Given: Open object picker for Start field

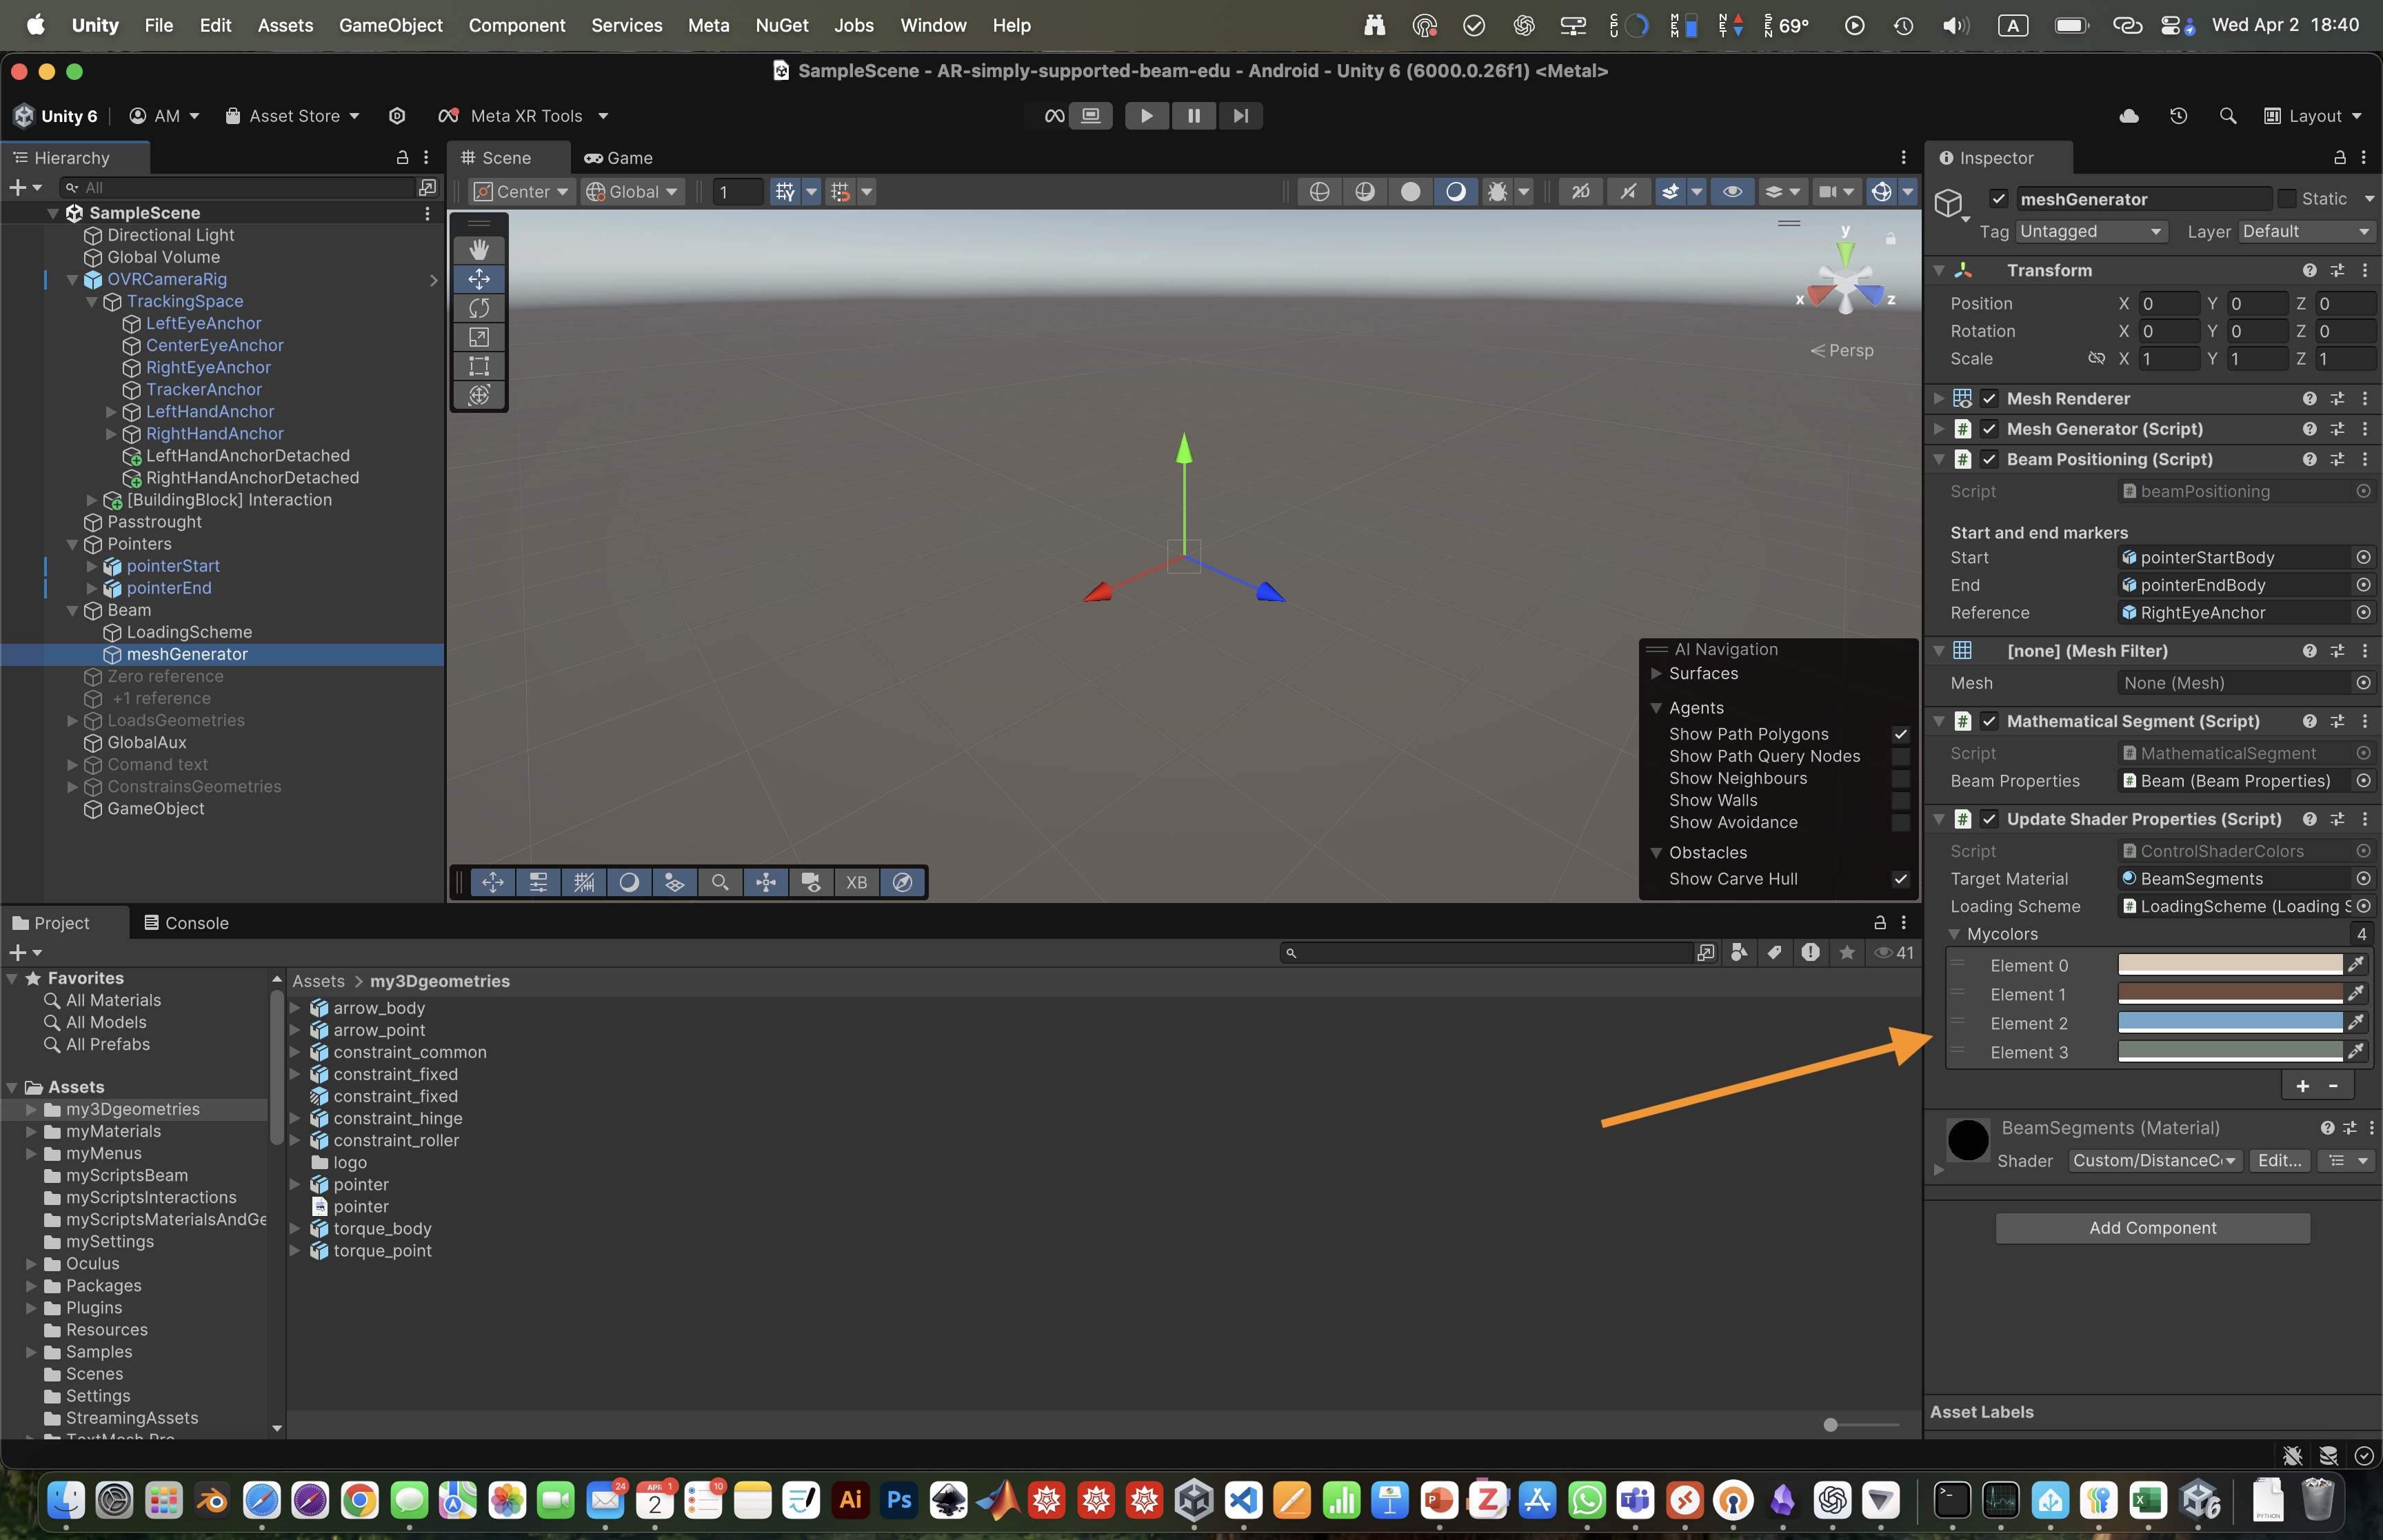Looking at the screenshot, I should tap(2363, 557).
